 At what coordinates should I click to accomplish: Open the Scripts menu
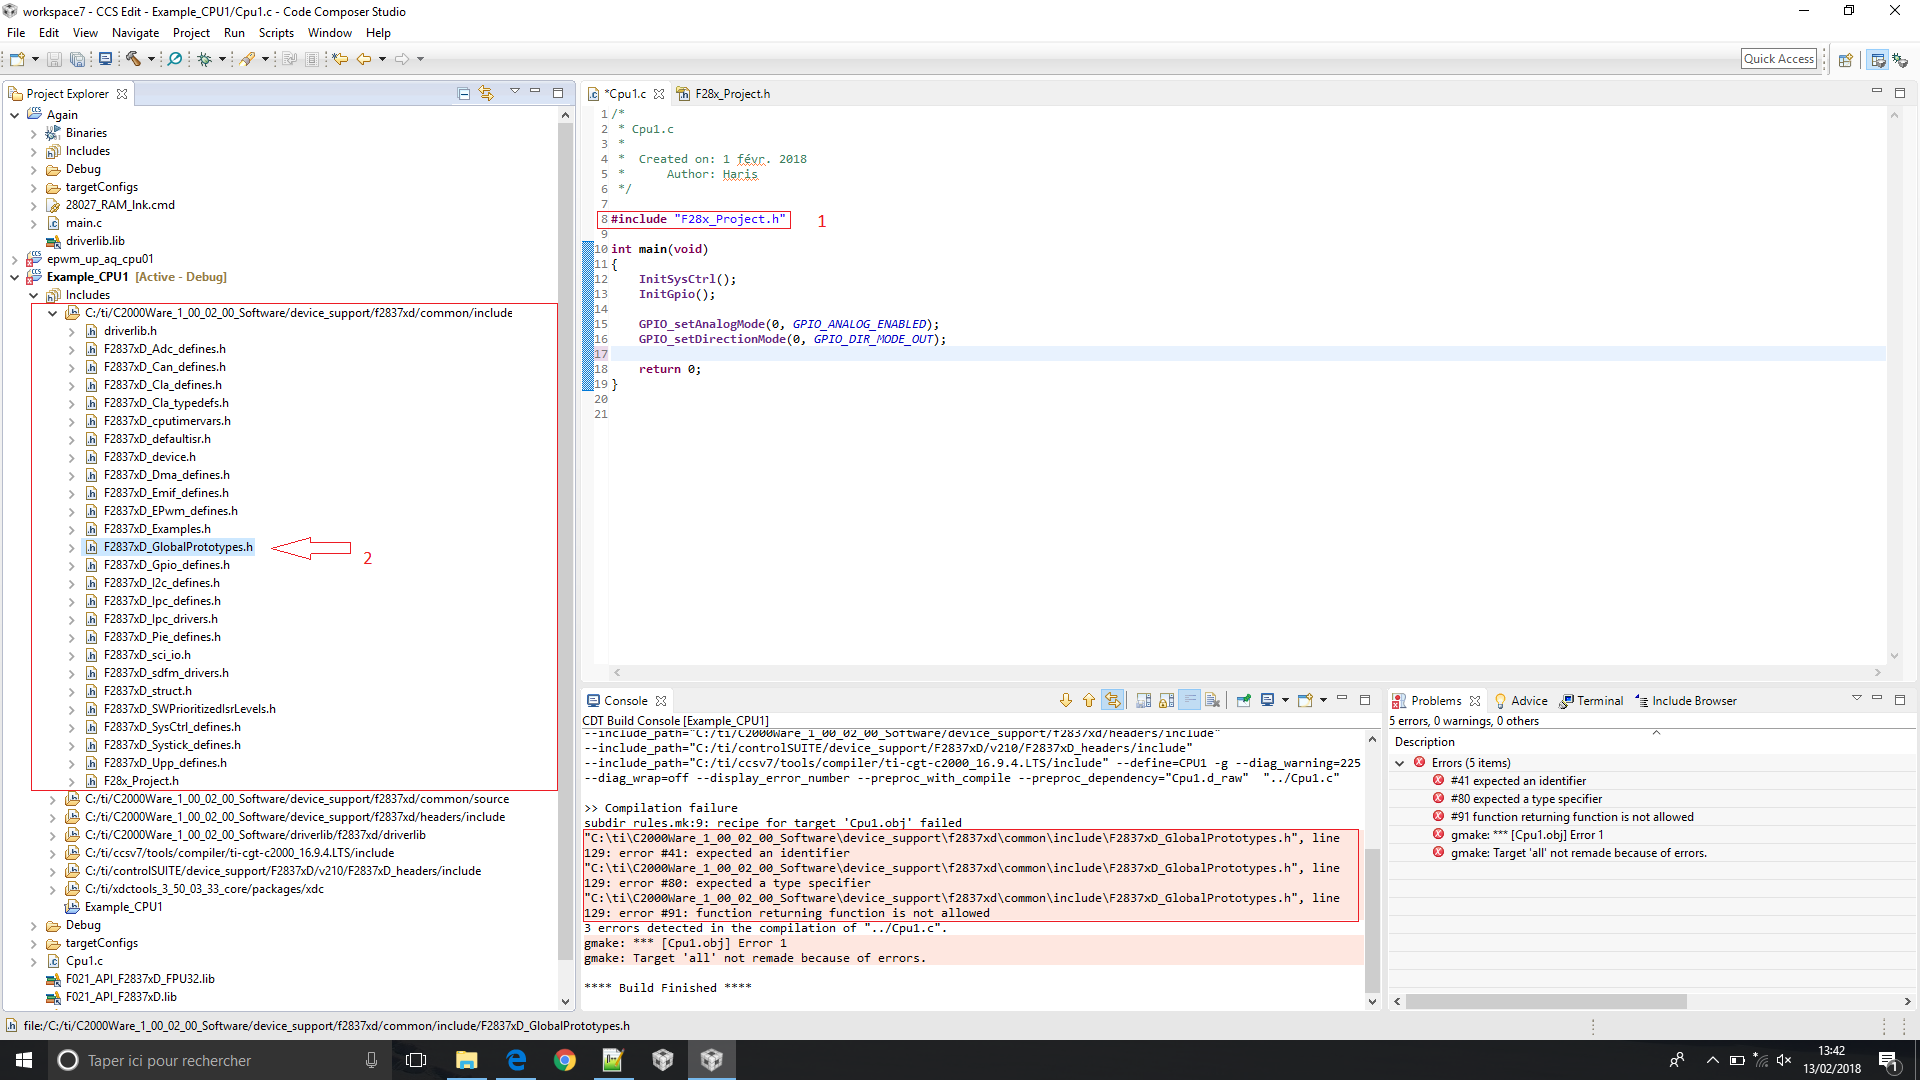[x=276, y=33]
